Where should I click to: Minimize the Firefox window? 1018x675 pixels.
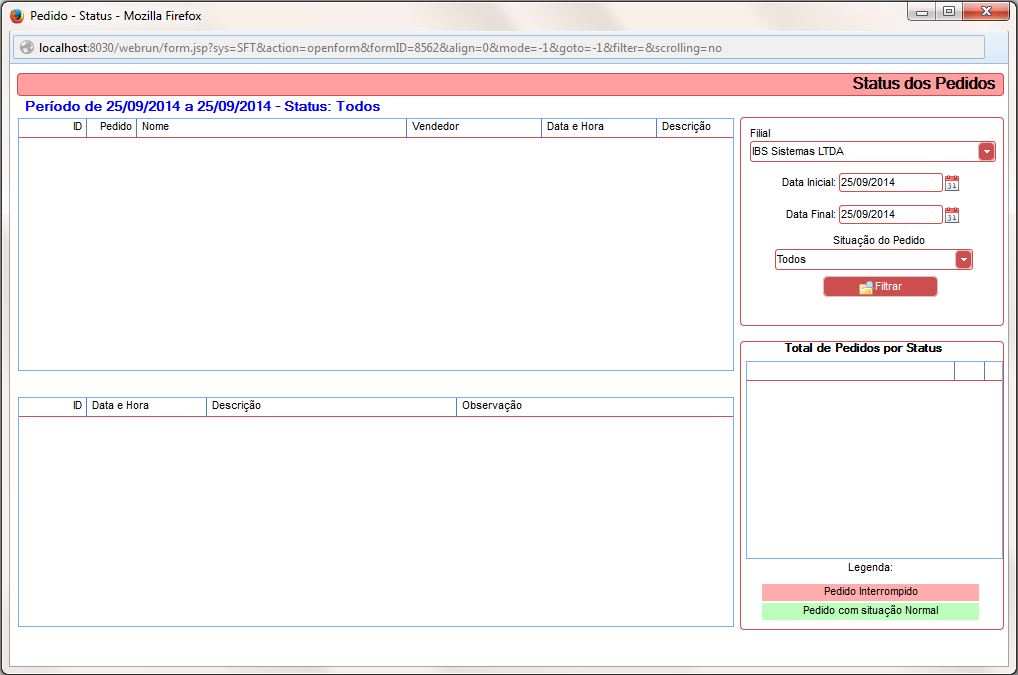[x=921, y=12]
